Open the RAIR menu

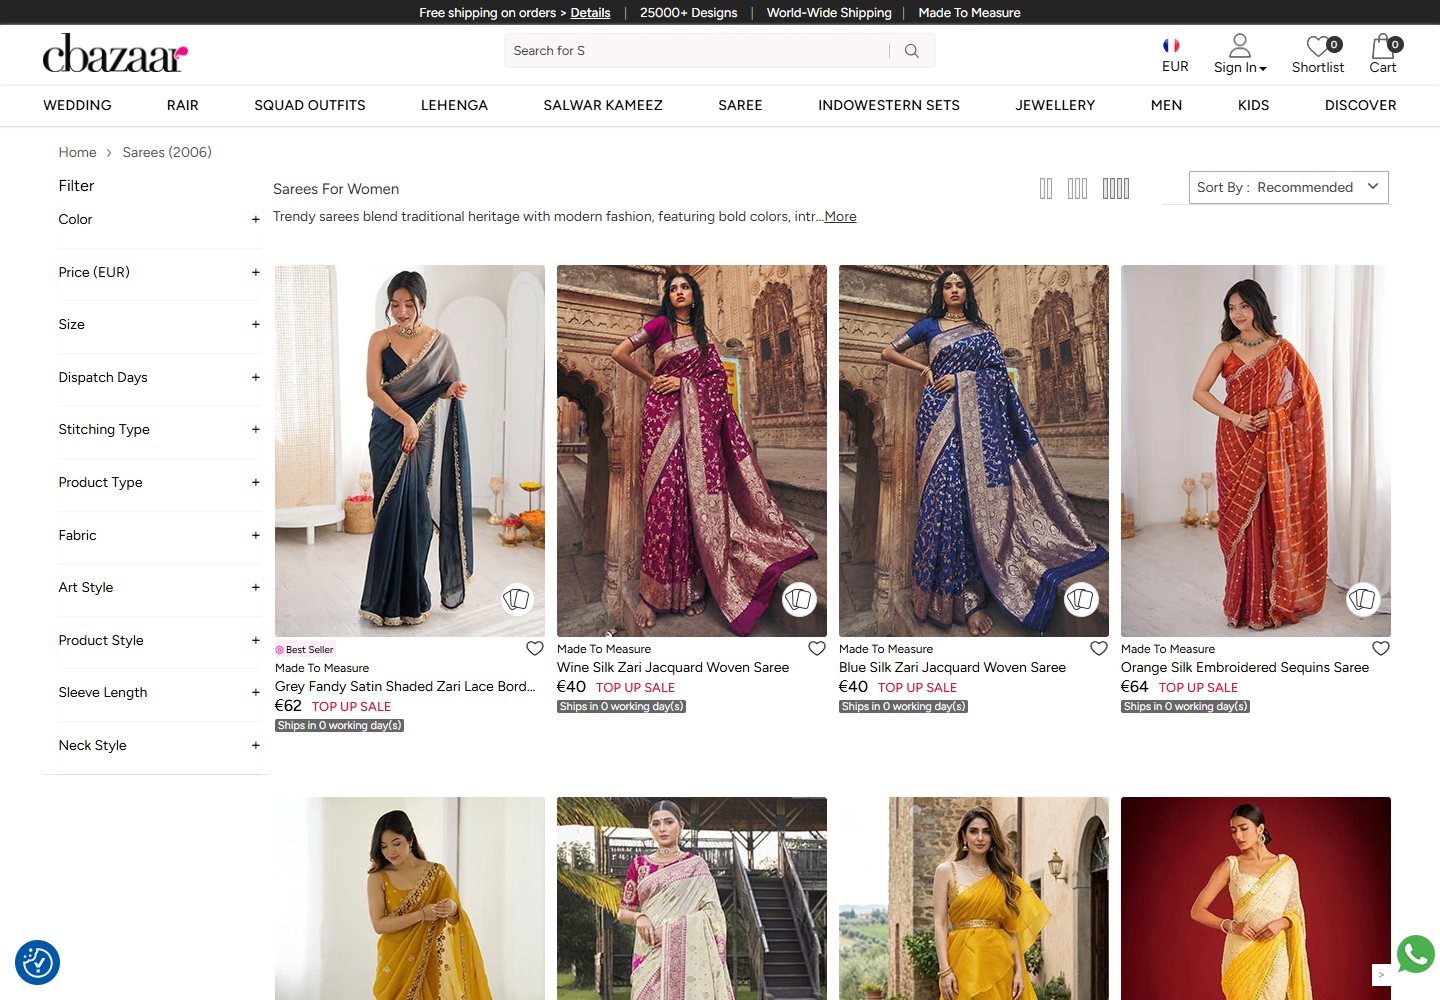[183, 105]
